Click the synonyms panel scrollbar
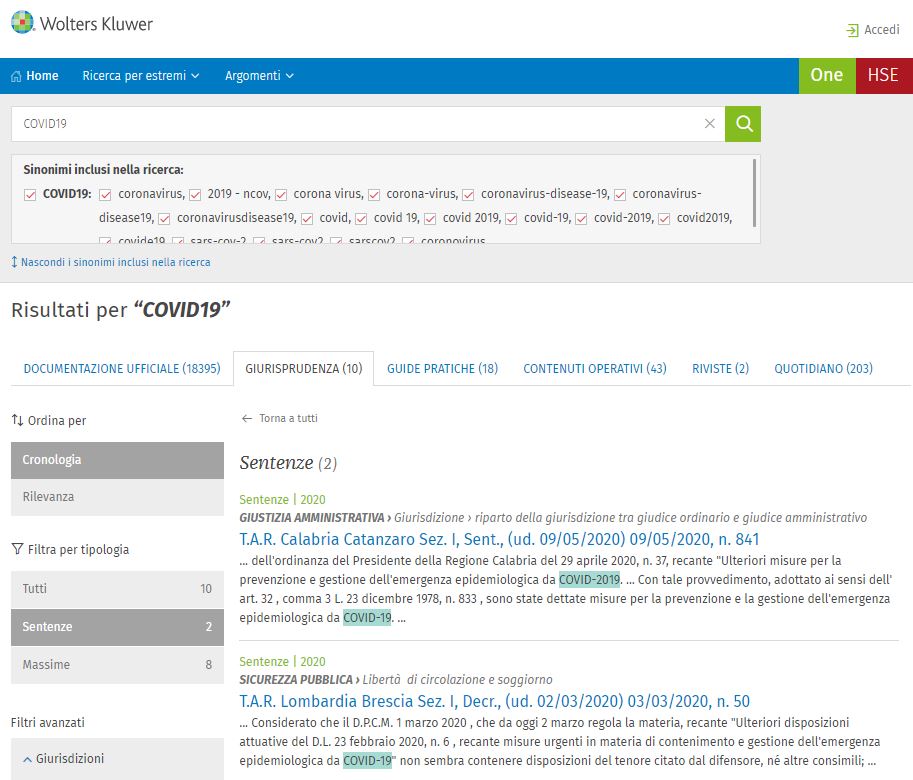Screen dimensions: 913x780 (755, 192)
